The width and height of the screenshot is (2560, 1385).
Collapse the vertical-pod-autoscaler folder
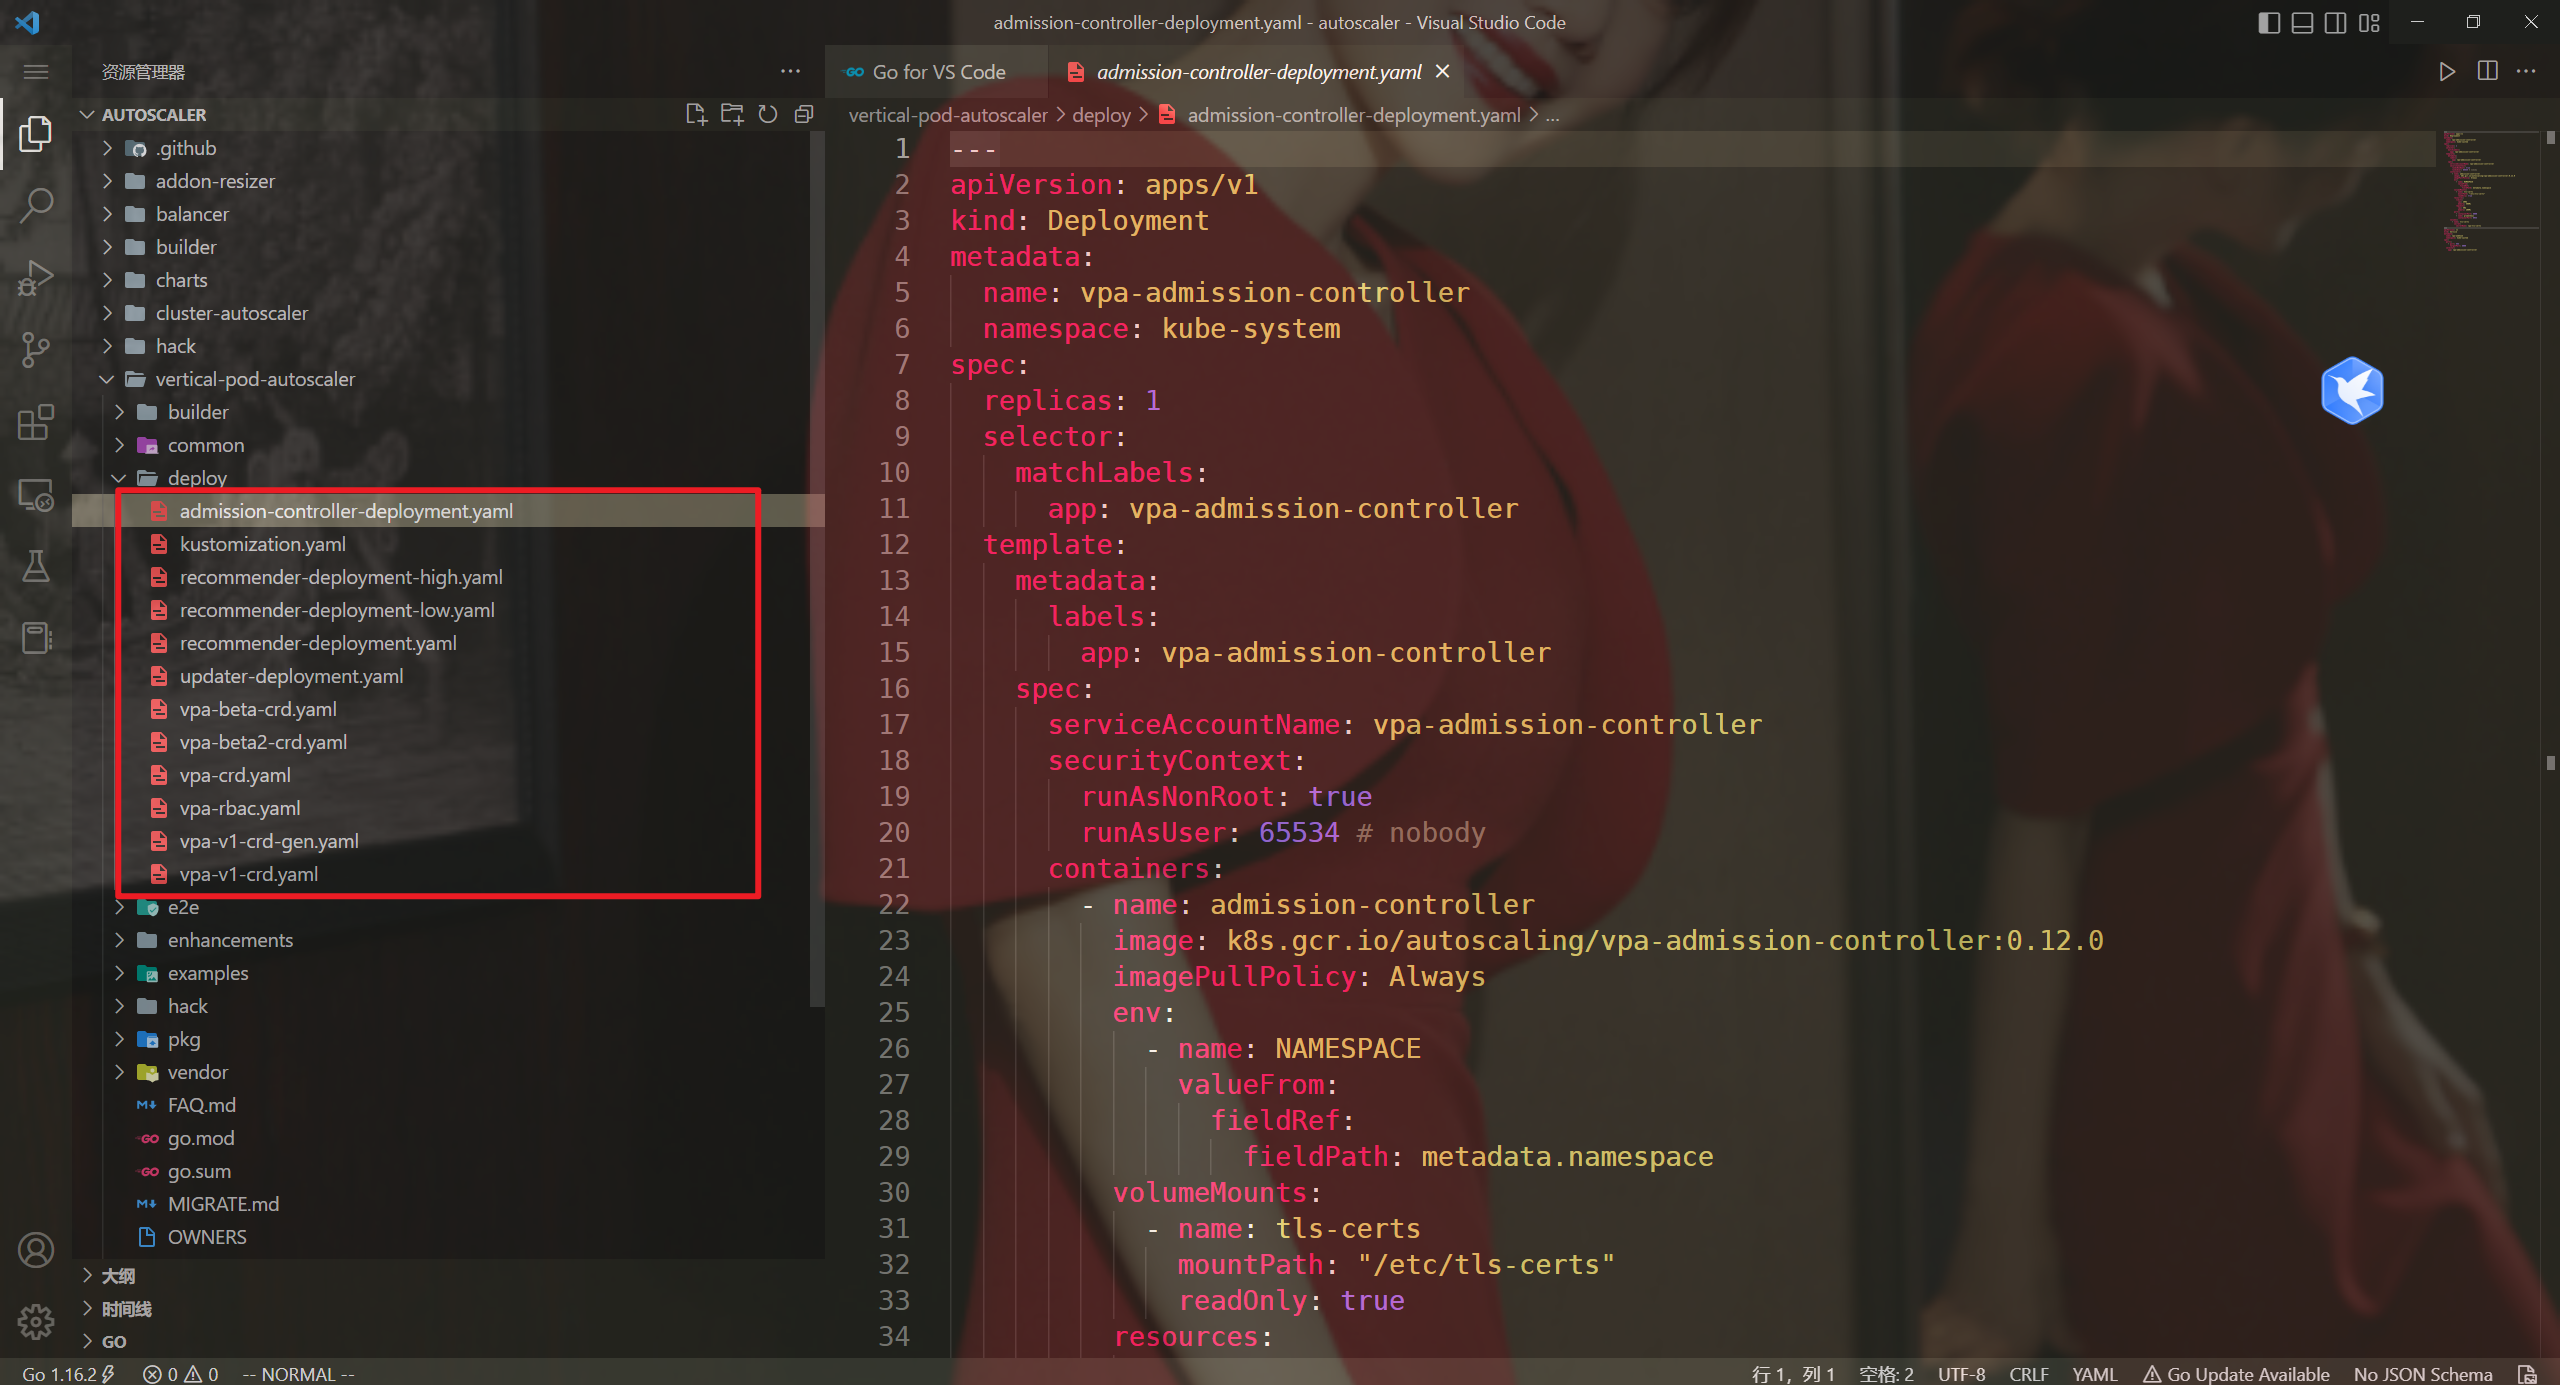pyautogui.click(x=450, y=379)
